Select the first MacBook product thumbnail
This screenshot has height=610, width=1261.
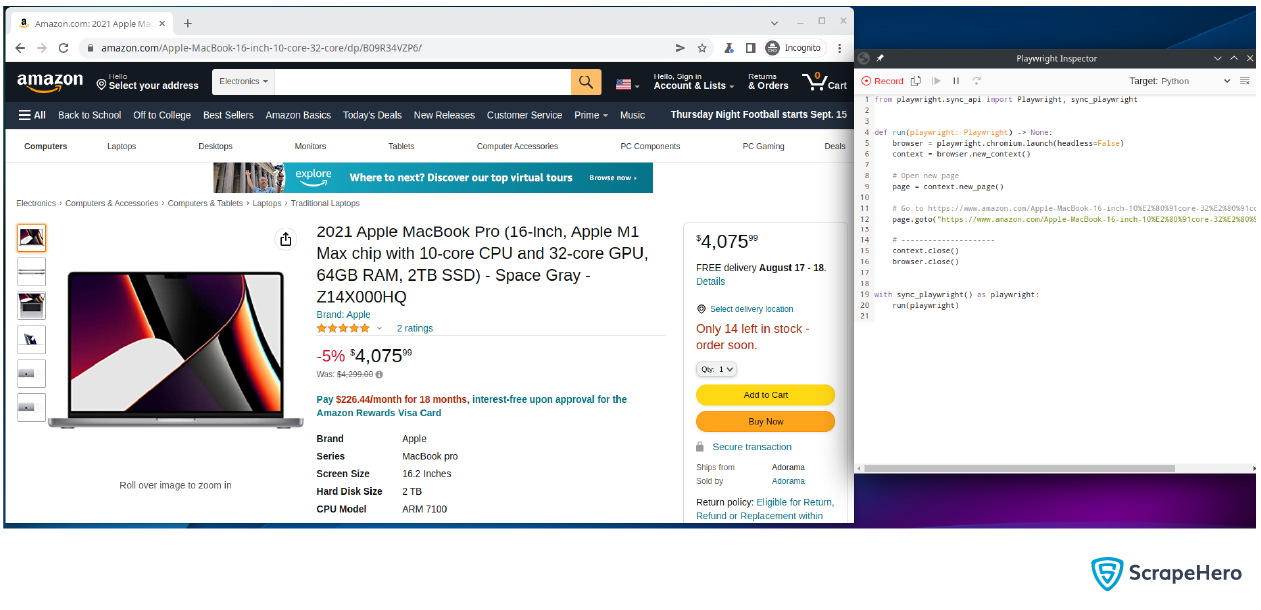[x=31, y=237]
